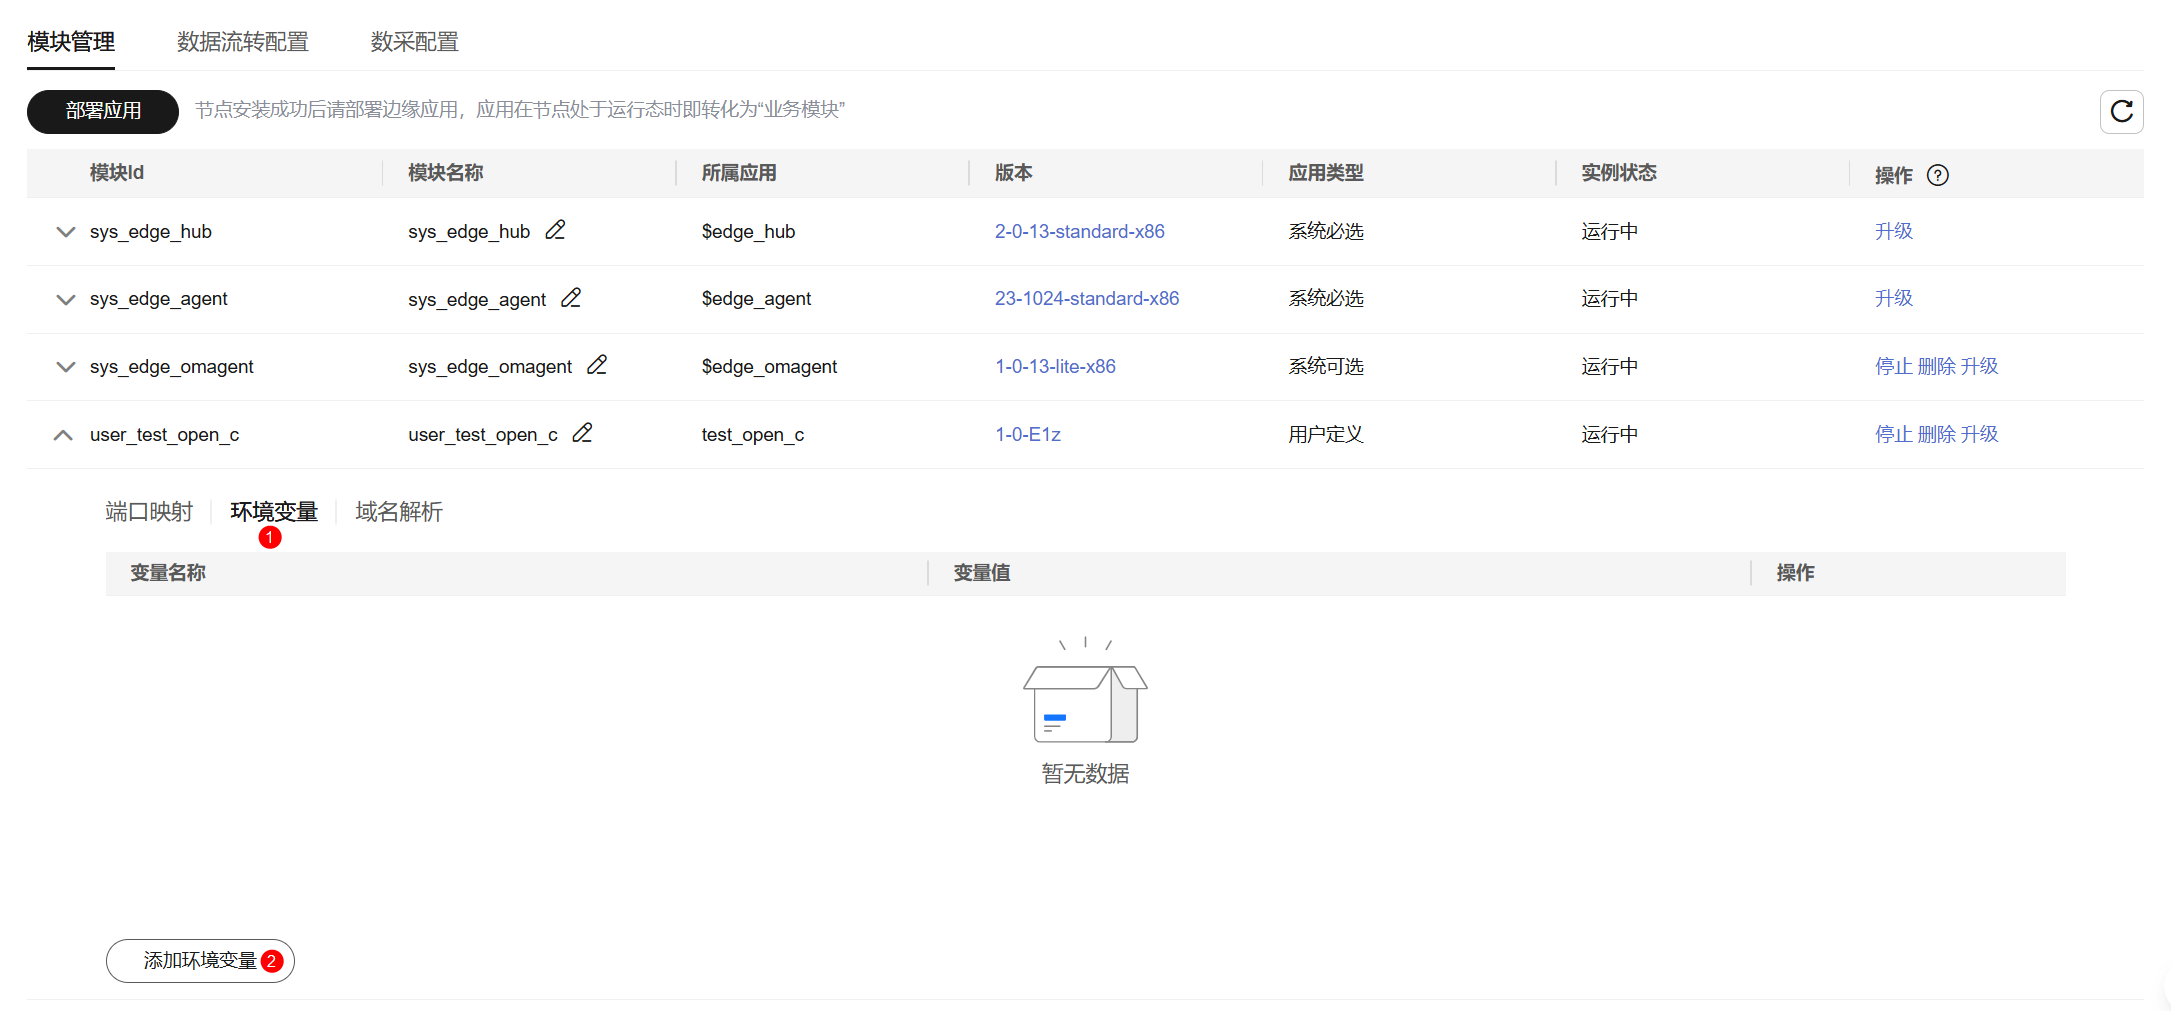Click 删除 for sys_edge_omagent
Screen dimensions: 2171x1011
(x=1937, y=366)
